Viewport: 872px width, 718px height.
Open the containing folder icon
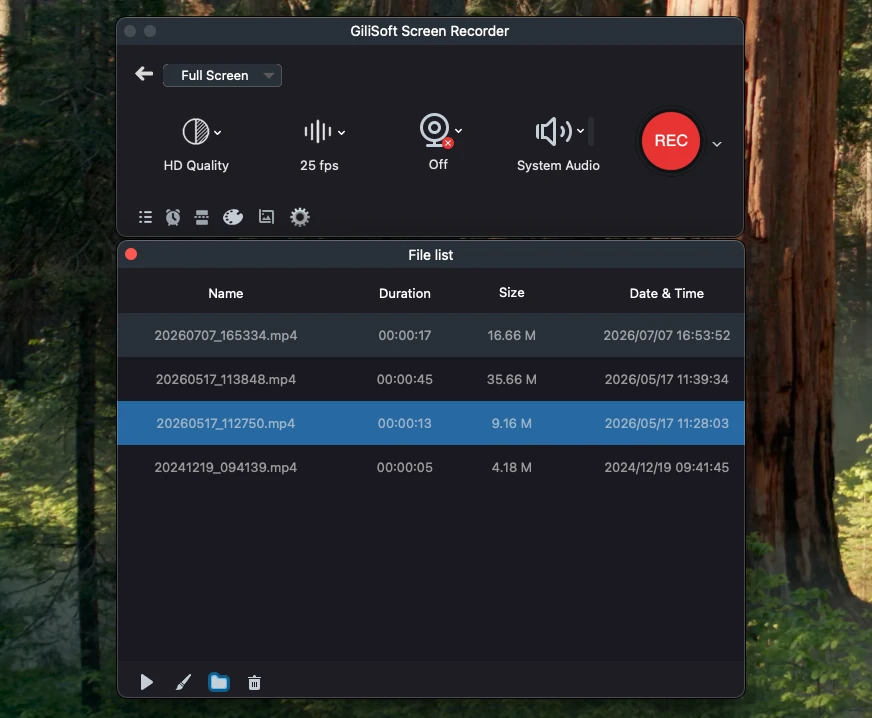click(x=219, y=682)
